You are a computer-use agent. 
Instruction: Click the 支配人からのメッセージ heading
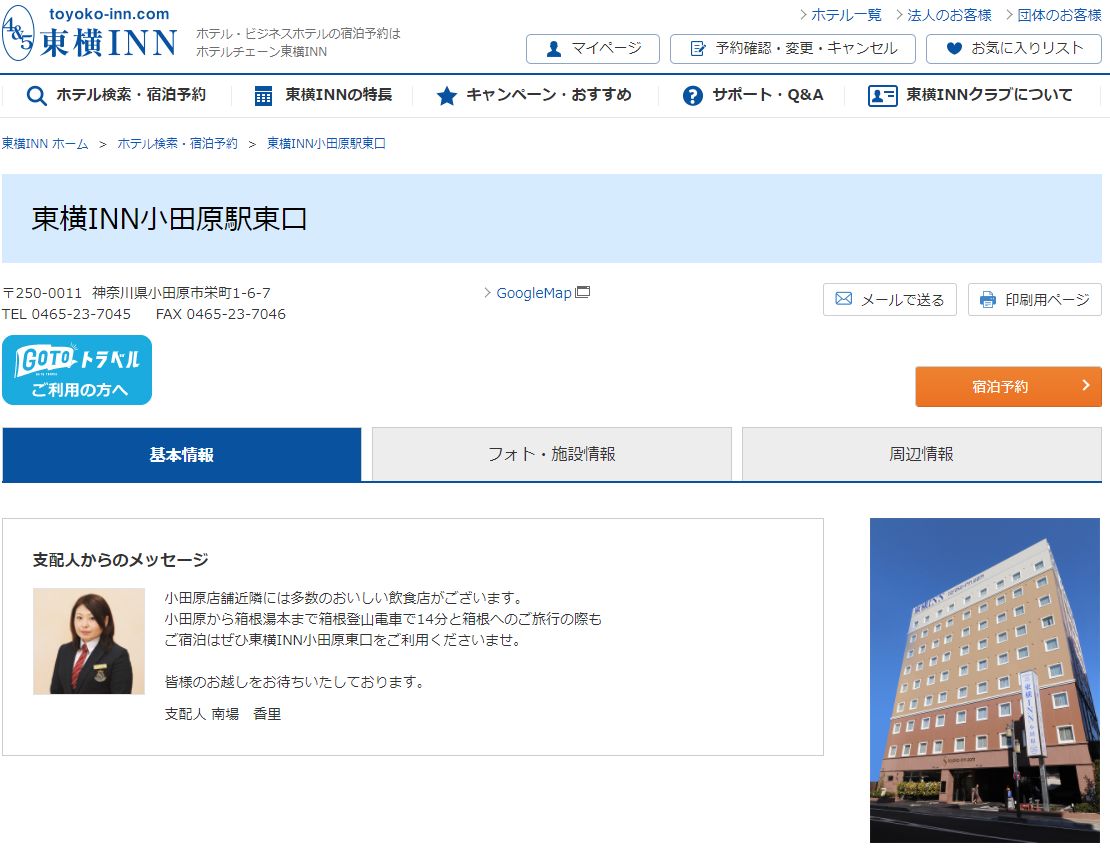point(121,560)
